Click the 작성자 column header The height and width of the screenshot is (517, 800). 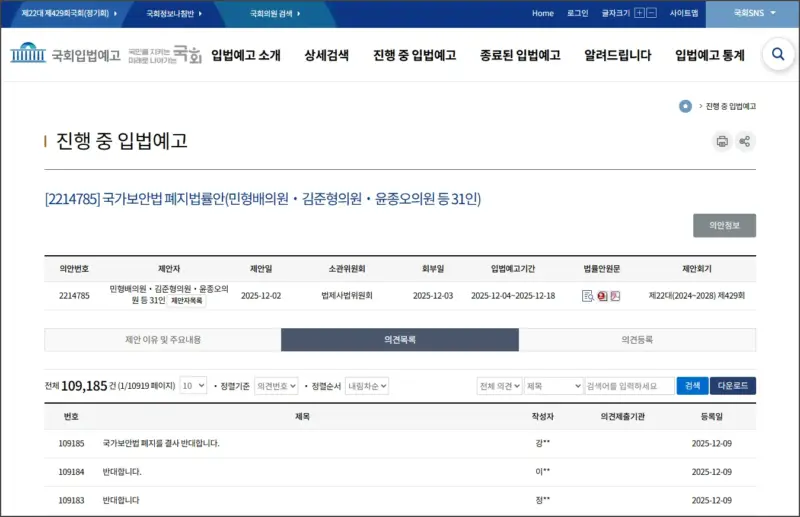tap(542, 417)
